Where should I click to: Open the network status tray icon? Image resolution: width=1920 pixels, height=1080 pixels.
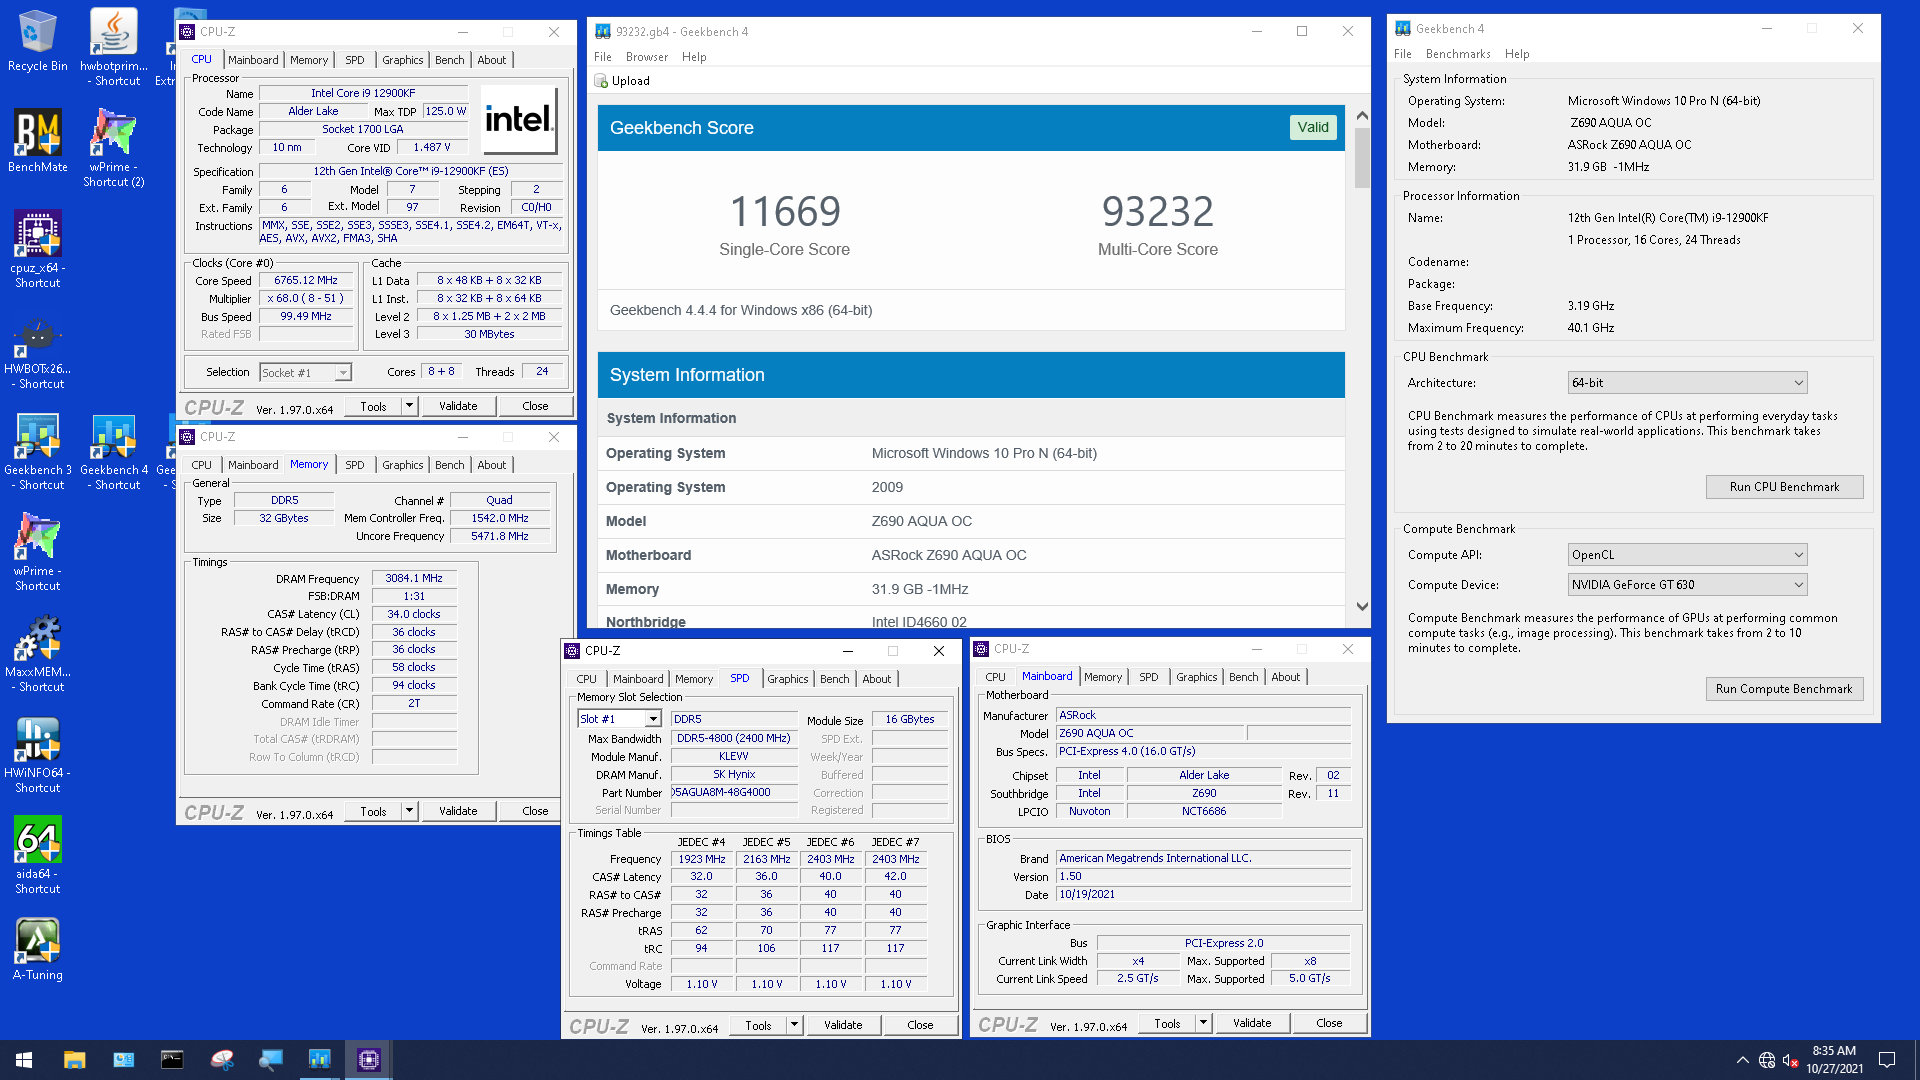point(1767,1060)
